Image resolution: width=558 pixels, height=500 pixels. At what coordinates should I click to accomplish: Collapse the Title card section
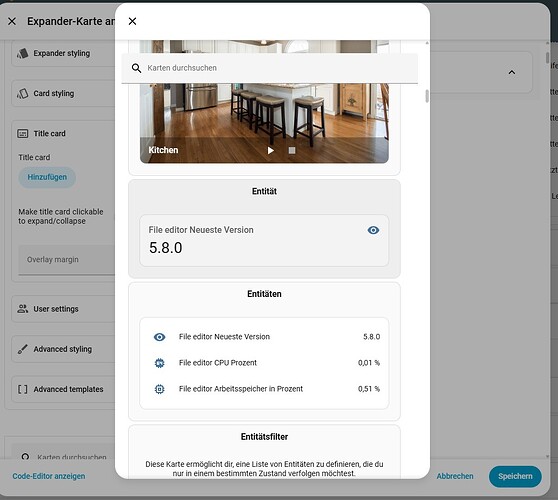[x=63, y=134]
